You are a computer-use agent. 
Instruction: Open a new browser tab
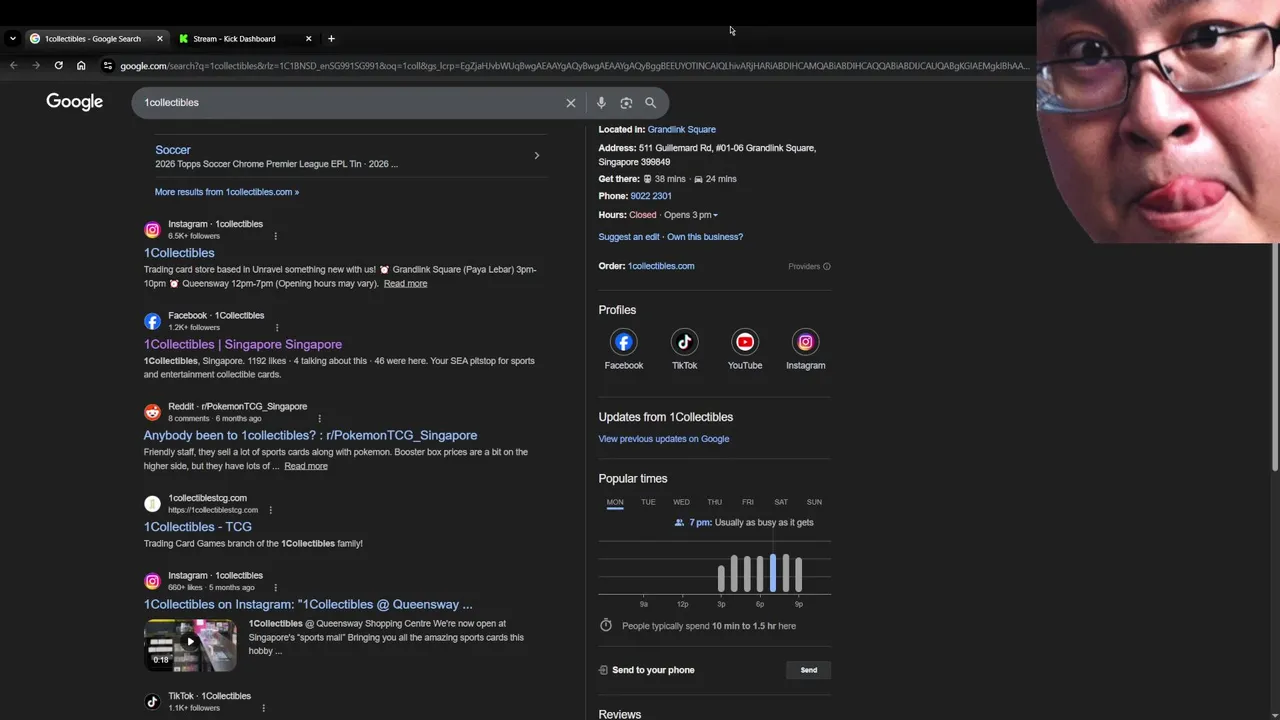coord(331,39)
